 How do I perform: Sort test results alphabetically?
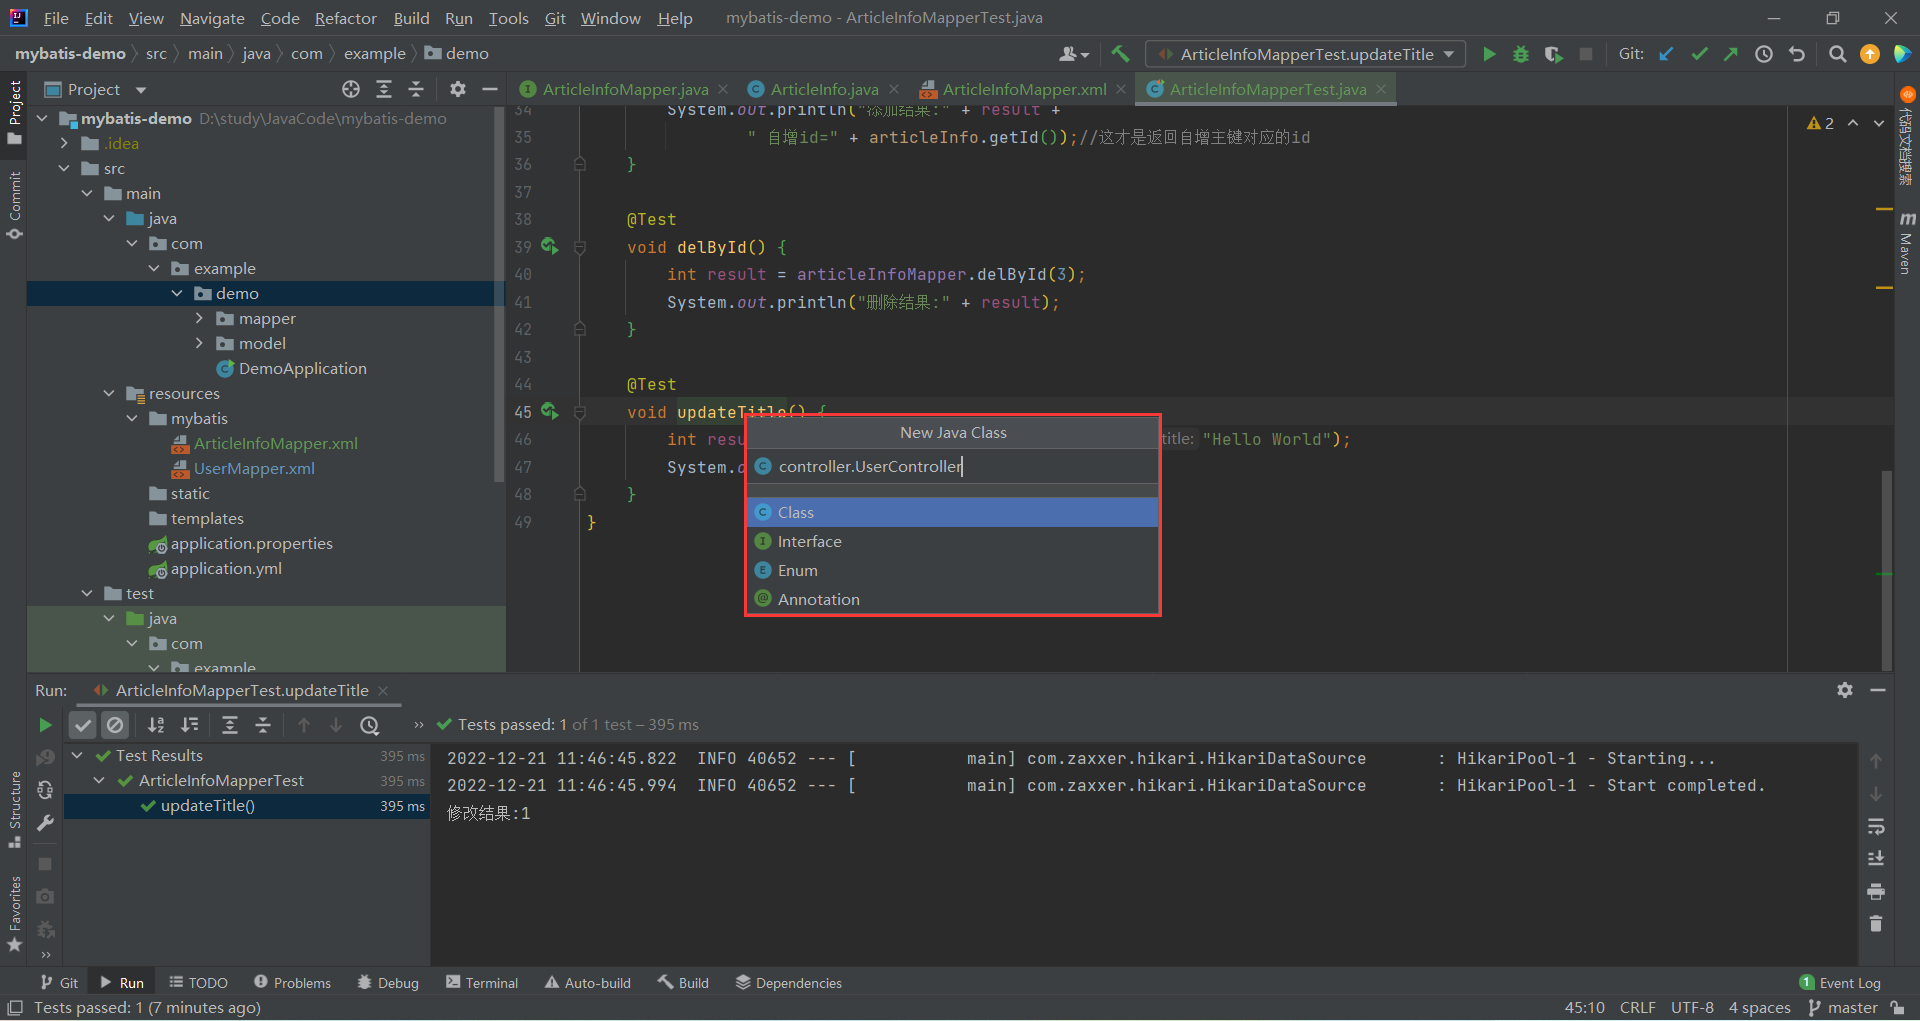point(156,724)
